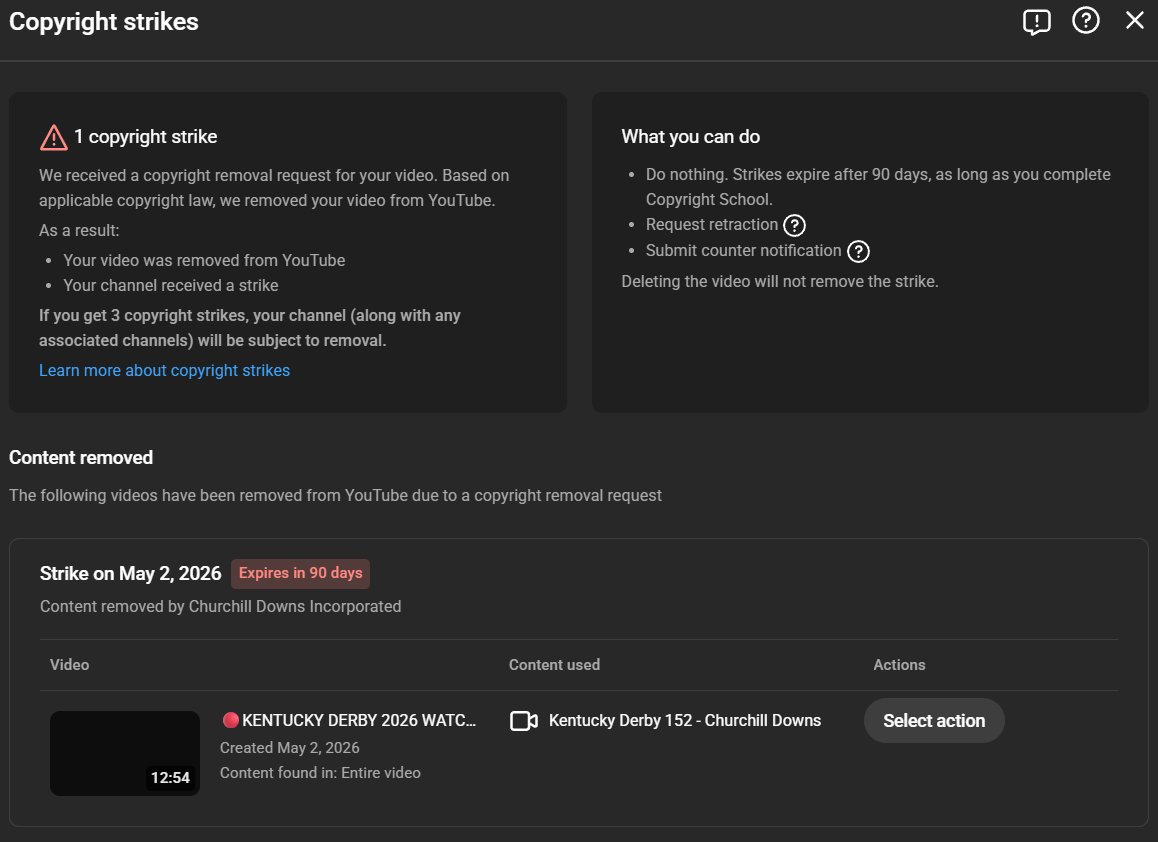Click the Expires in 90 days badge
The width and height of the screenshot is (1158, 842).
(x=301, y=573)
